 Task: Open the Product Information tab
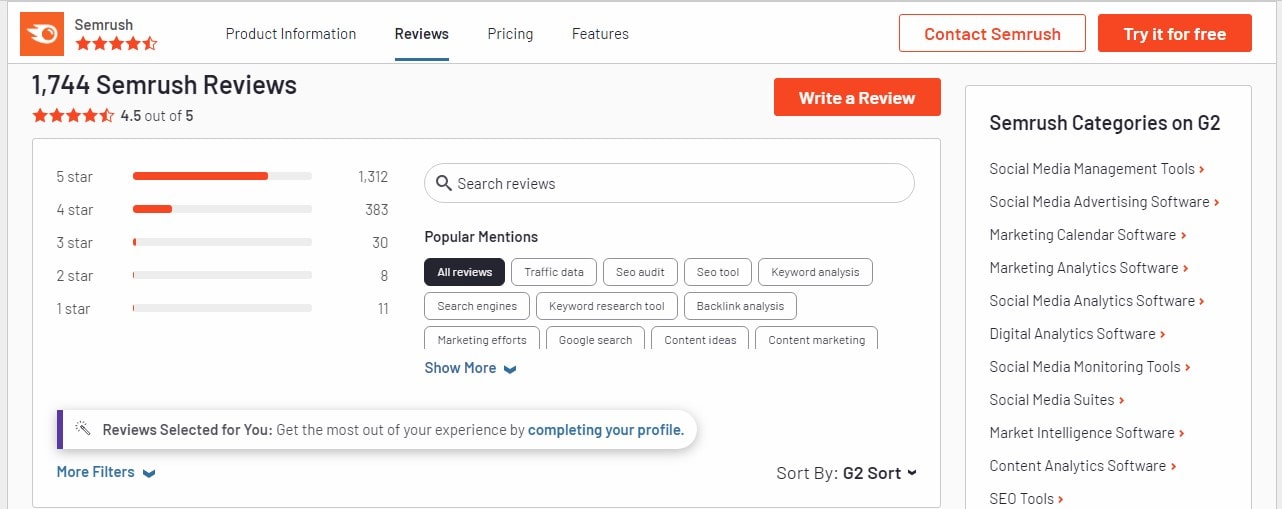[x=291, y=34]
